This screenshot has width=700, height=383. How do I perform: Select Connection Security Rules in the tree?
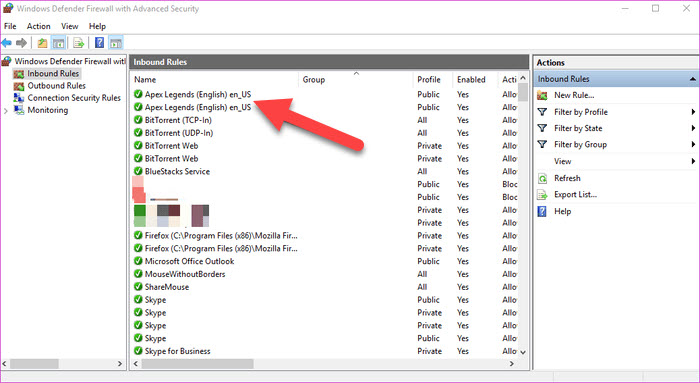pos(74,98)
